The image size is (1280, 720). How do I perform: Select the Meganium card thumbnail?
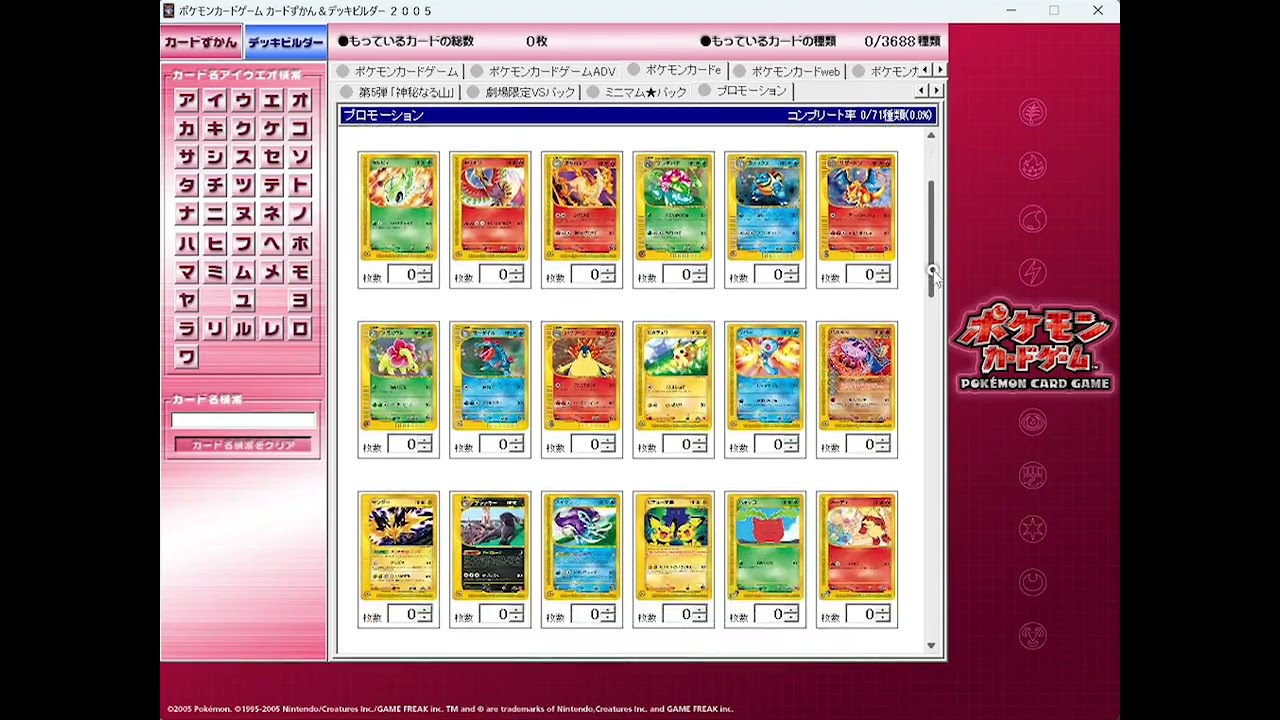pos(398,376)
